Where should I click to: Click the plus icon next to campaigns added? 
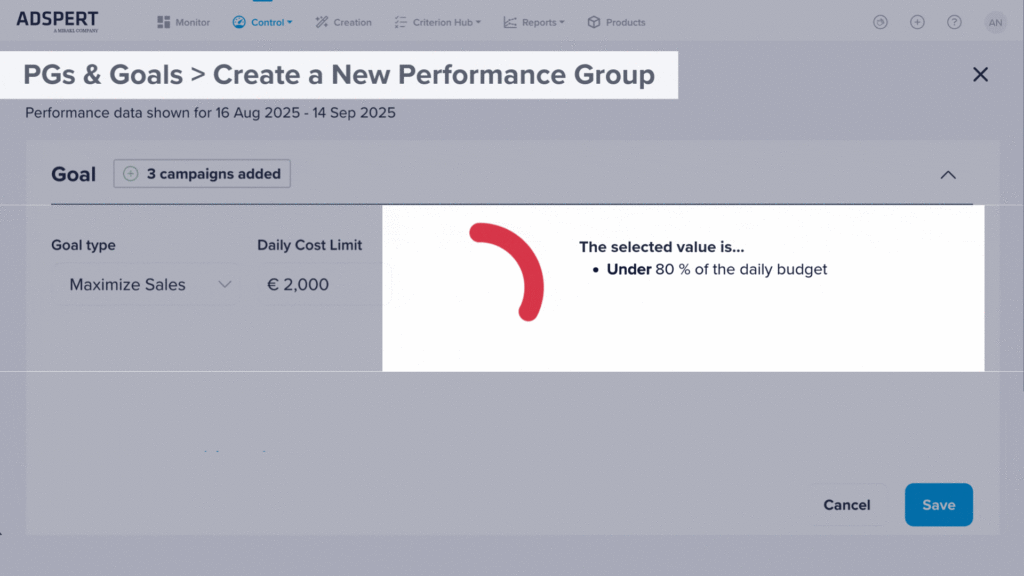coord(129,173)
